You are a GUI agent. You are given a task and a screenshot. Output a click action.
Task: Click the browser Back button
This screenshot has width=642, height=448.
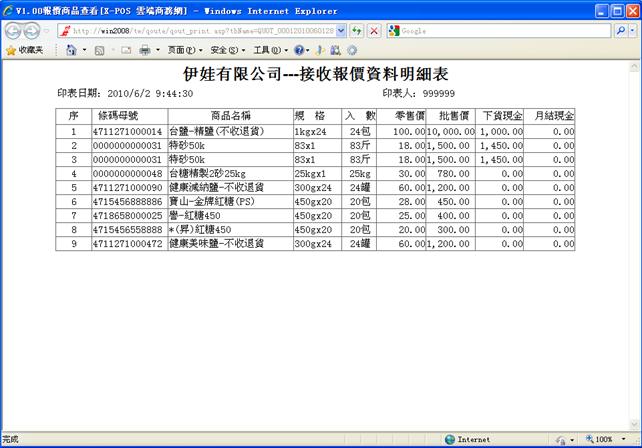[x=14, y=31]
